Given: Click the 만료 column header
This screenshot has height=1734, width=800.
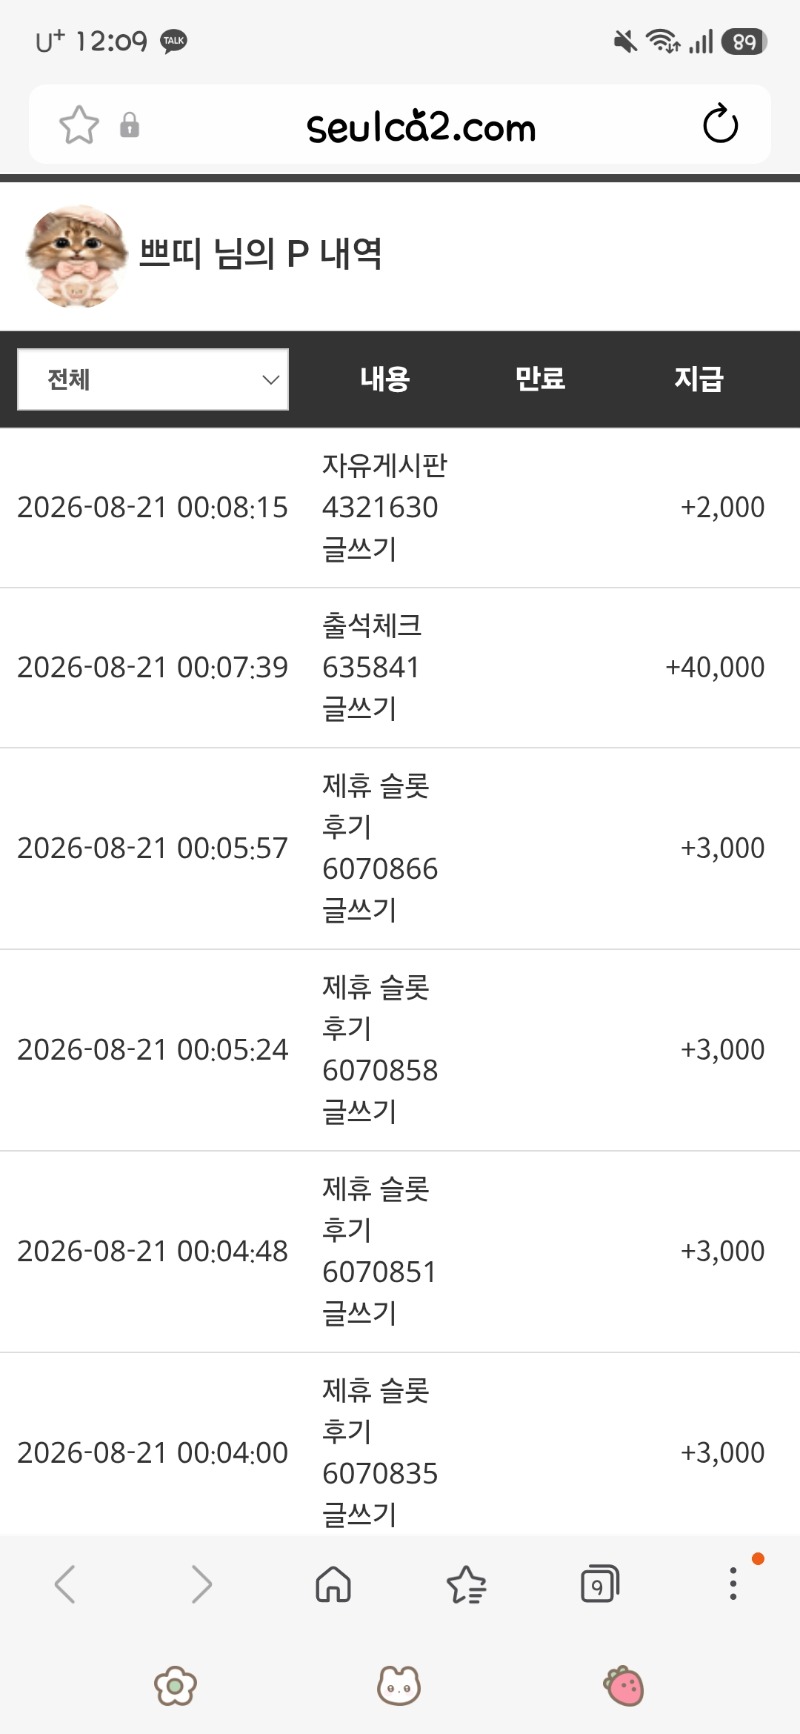Looking at the screenshot, I should [540, 379].
